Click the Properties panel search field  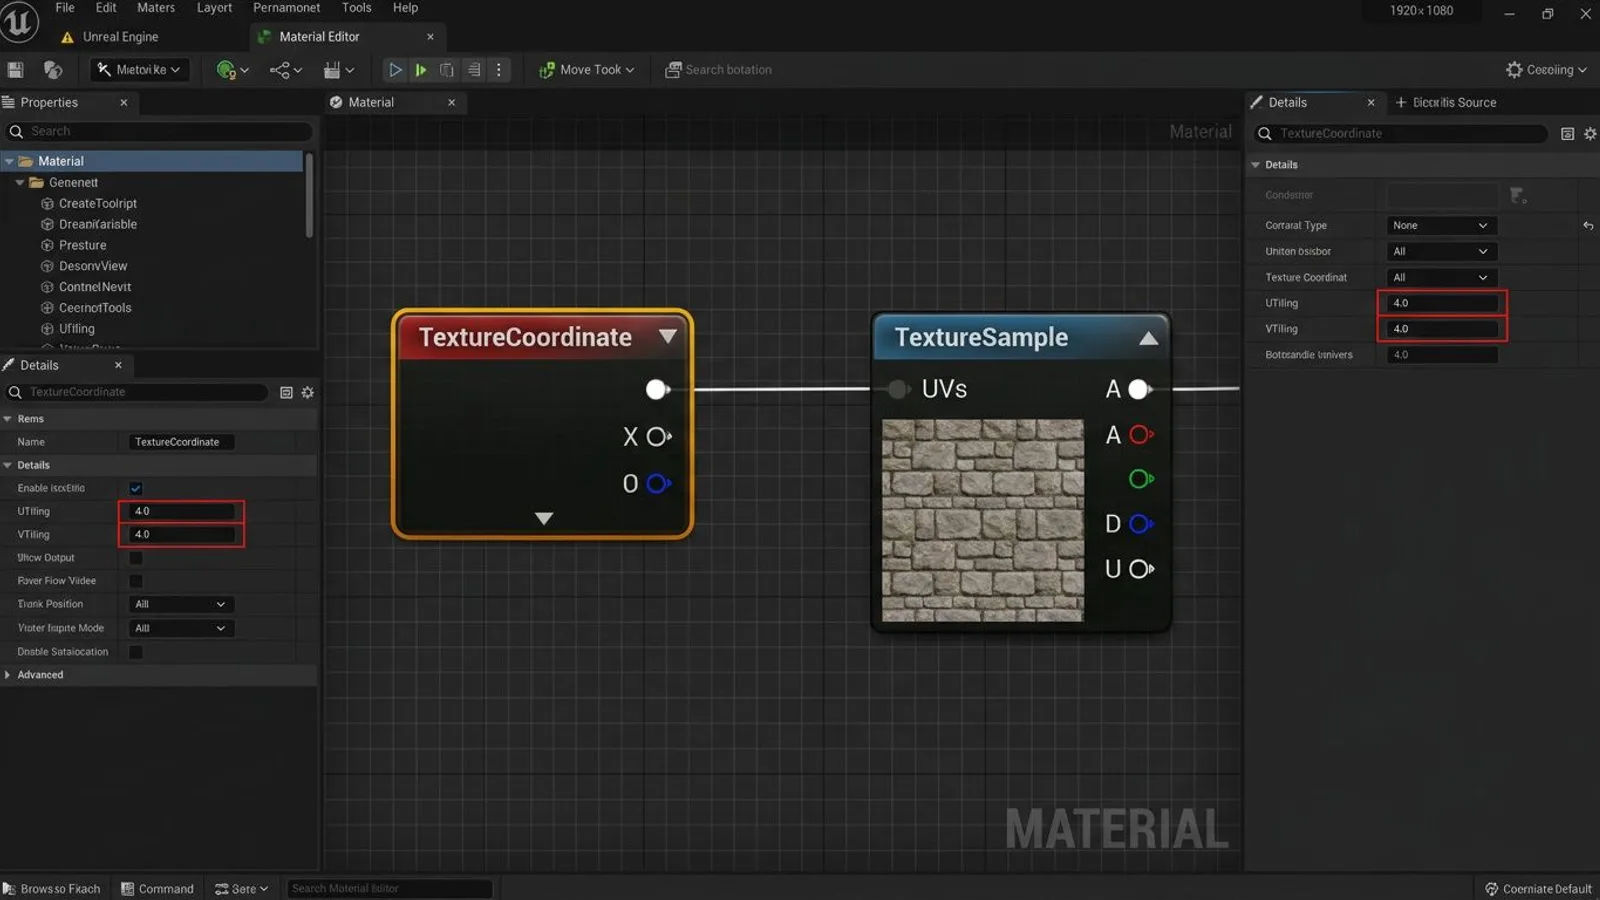[x=158, y=131]
